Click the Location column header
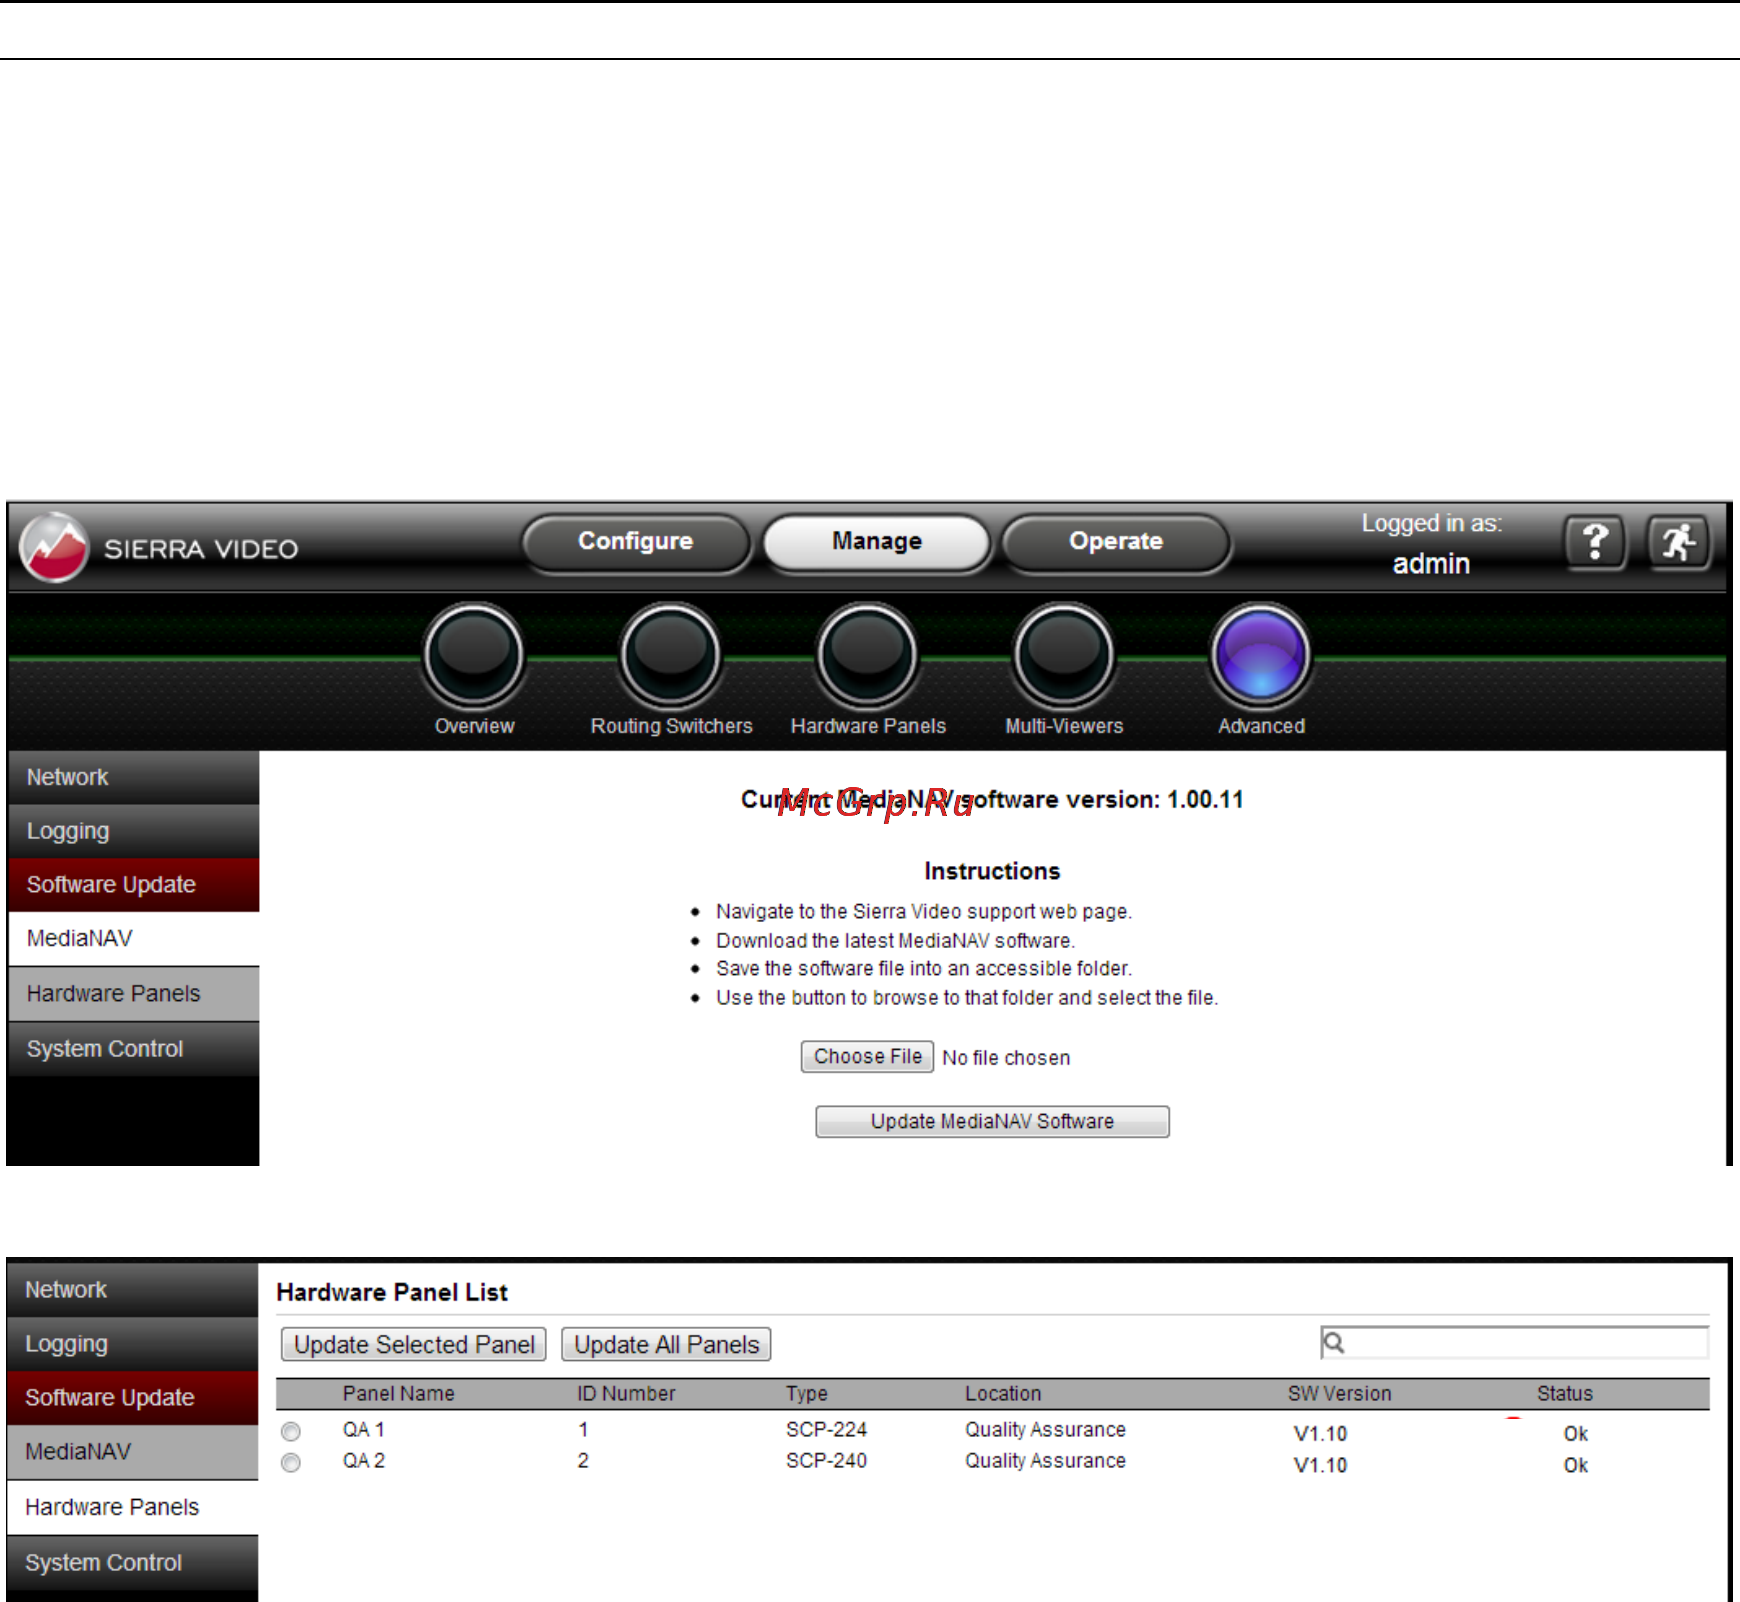Viewport: 1740px width, 1602px height. click(x=1003, y=1394)
